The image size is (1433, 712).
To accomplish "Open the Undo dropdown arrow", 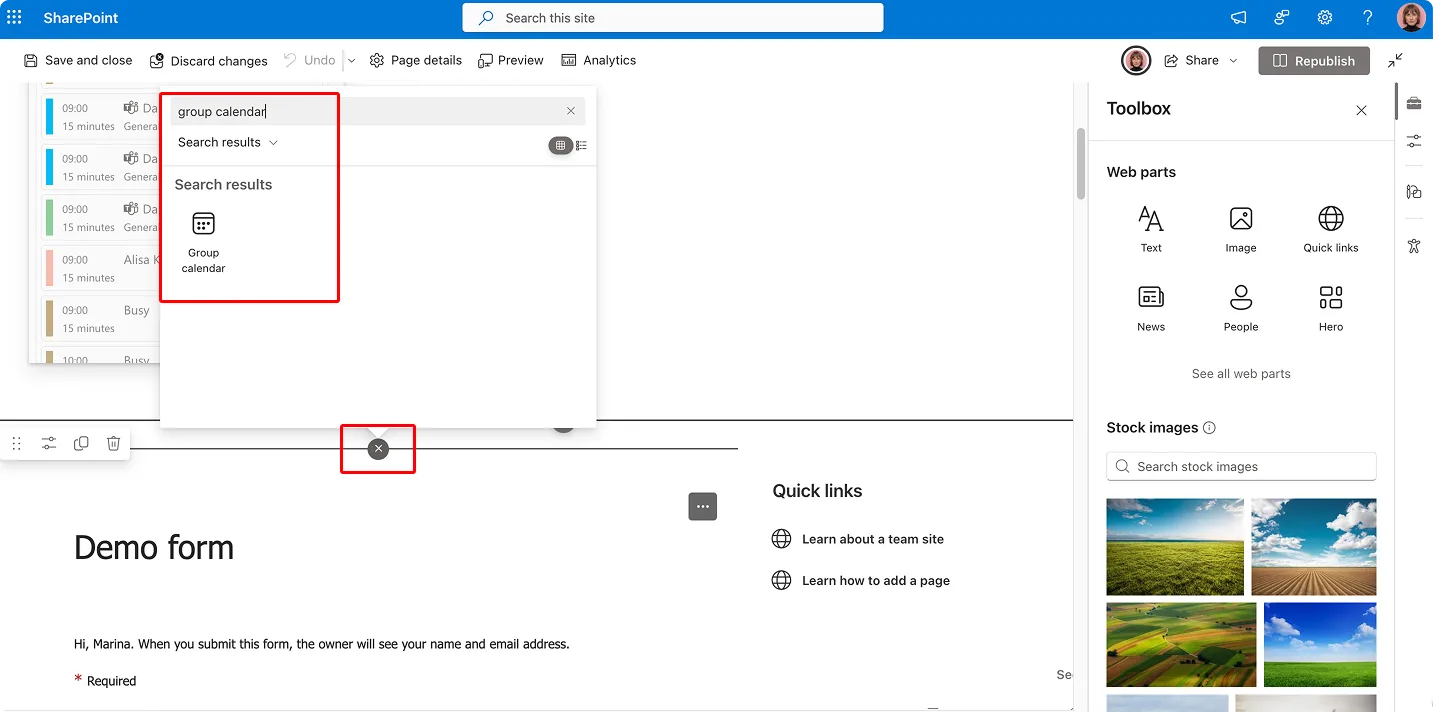I will pos(351,60).
